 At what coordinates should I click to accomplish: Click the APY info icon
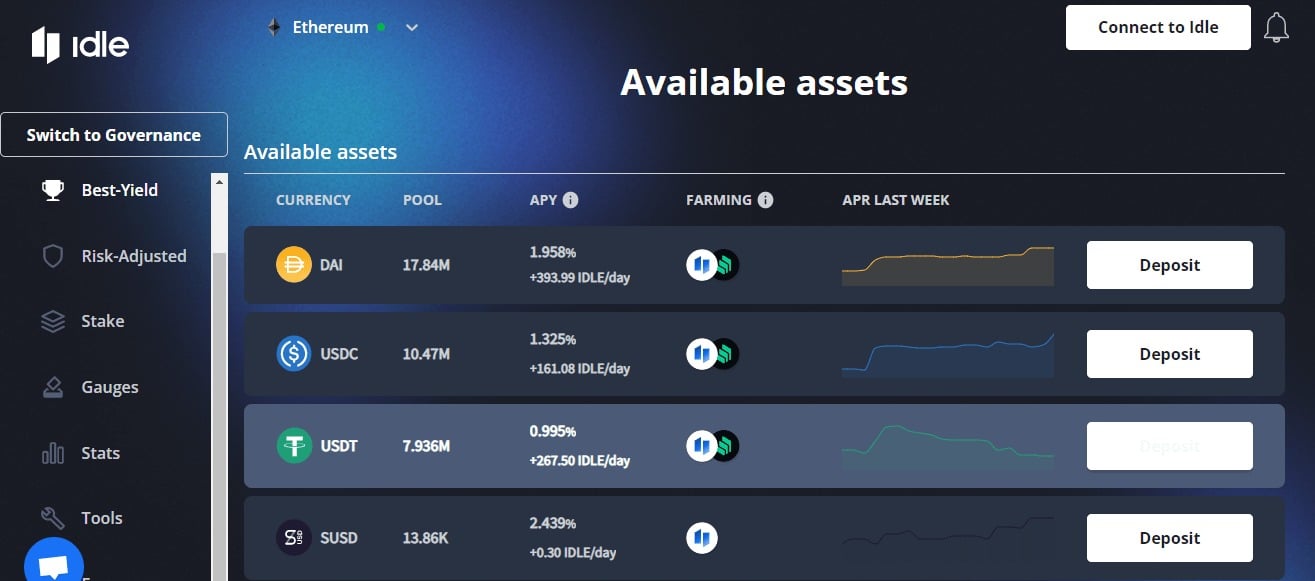click(x=570, y=200)
